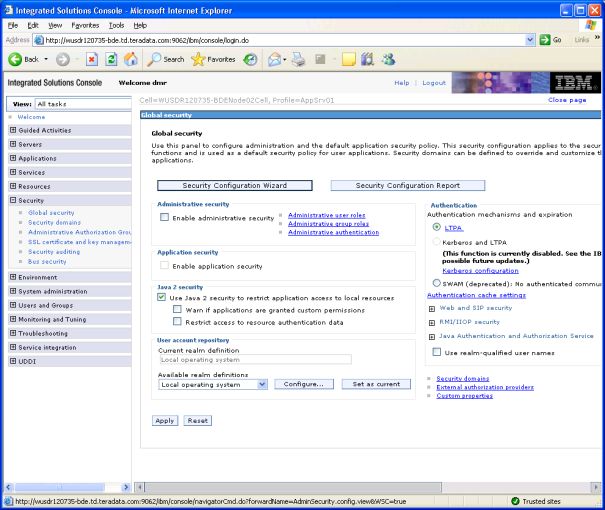Open Favorites star icon
Image resolution: width=605 pixels, height=510 pixels.
pyautogui.click(x=198, y=59)
